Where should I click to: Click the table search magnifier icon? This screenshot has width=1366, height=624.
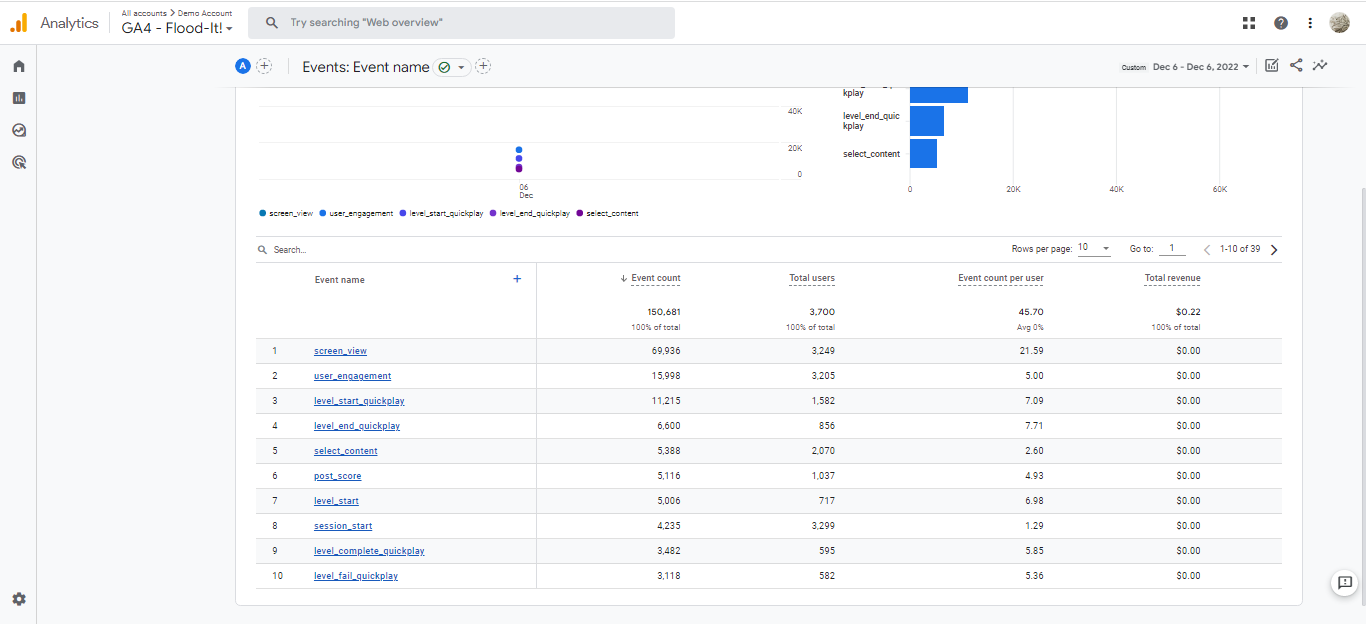pos(263,250)
